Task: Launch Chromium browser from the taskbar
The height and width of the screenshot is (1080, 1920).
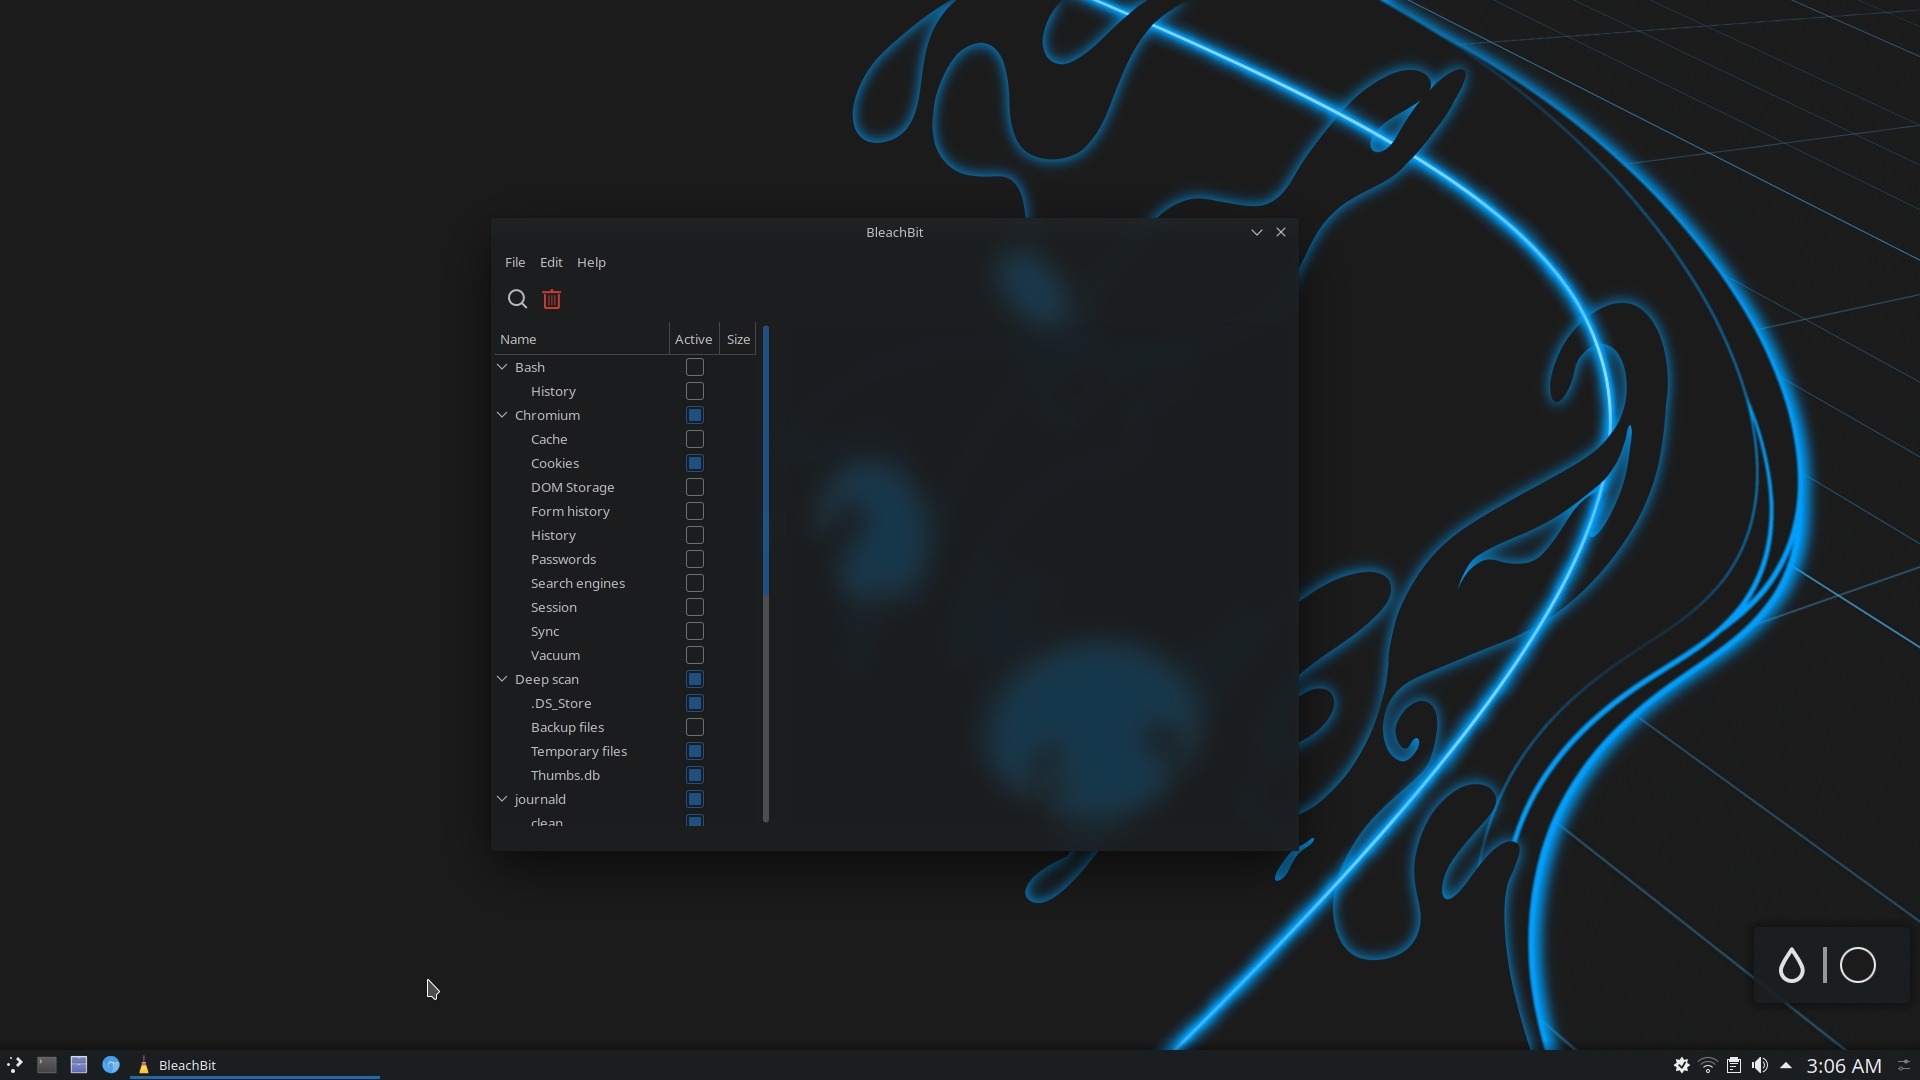Action: 111,1065
